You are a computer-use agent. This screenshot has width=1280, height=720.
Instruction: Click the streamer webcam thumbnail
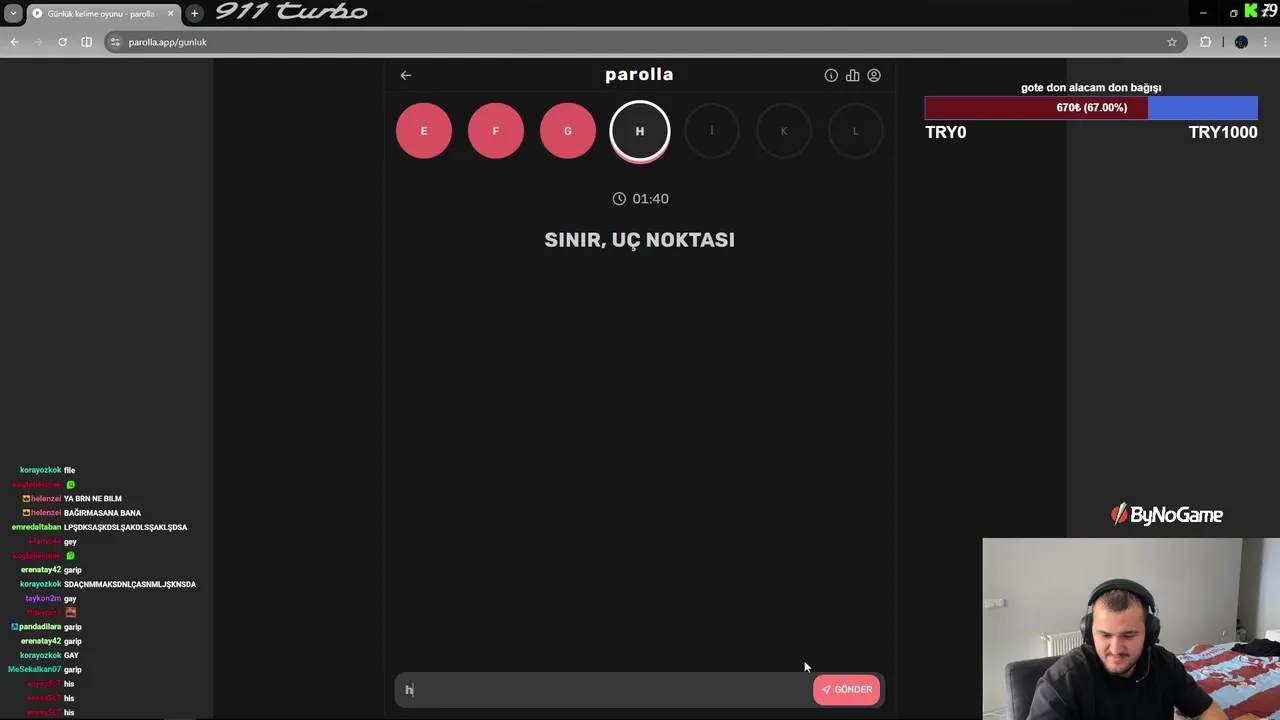(1131, 629)
